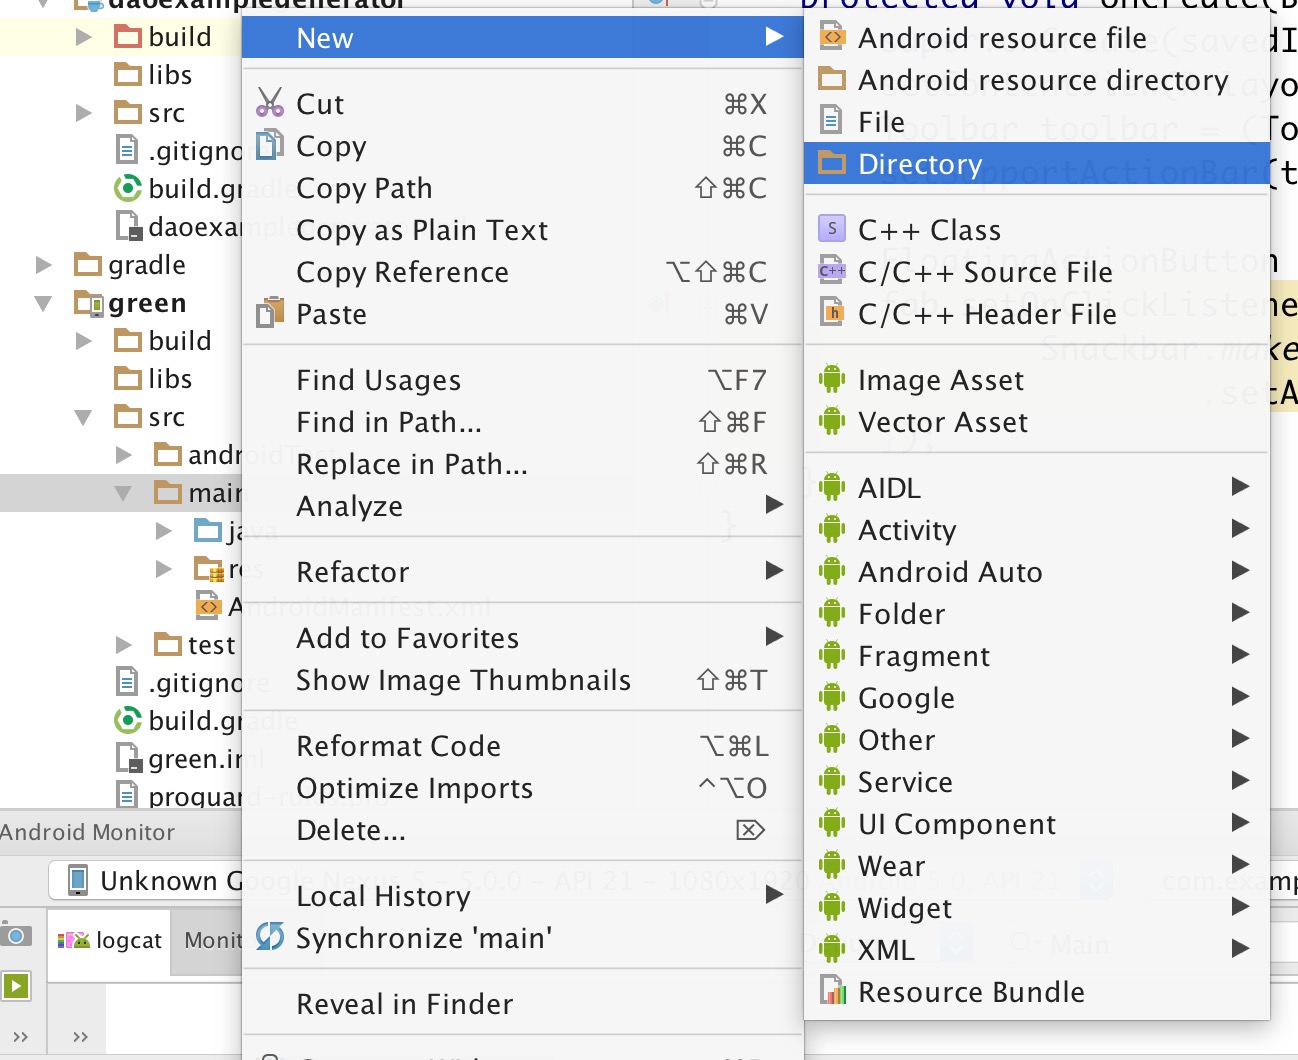Choose Copy Path from context menu

point(364,188)
